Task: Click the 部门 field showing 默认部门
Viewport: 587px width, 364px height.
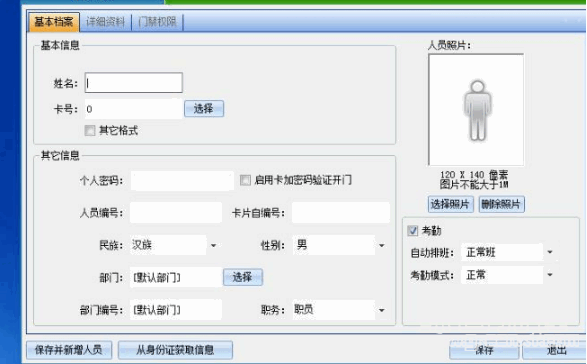Action: (x=176, y=277)
